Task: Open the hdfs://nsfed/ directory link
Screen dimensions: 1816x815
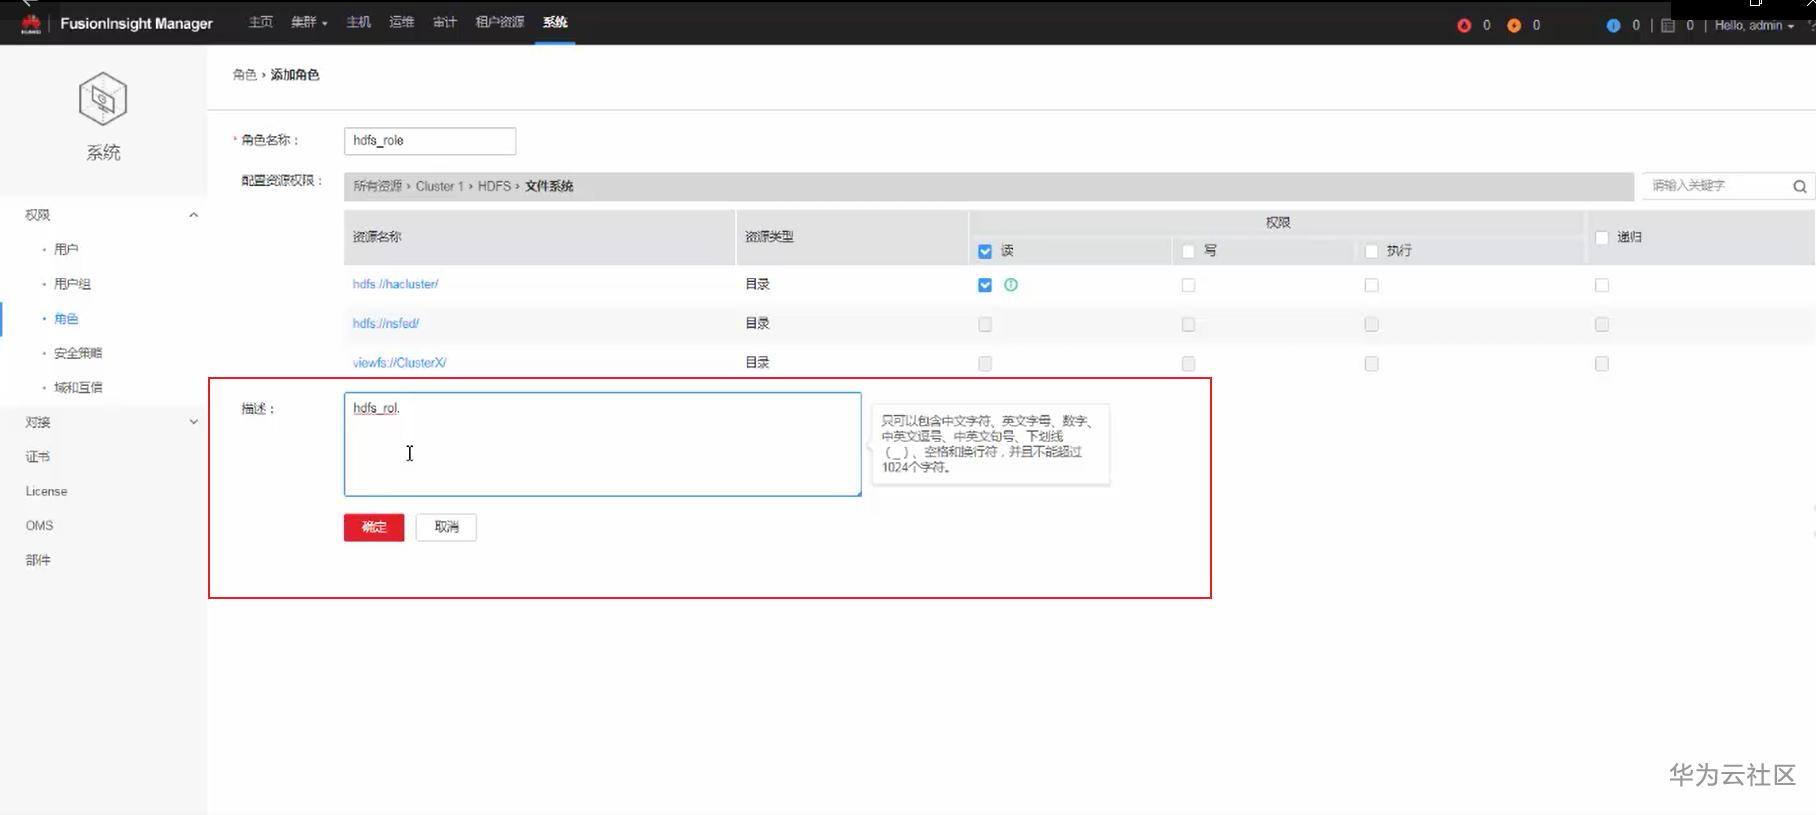Action: (x=386, y=323)
